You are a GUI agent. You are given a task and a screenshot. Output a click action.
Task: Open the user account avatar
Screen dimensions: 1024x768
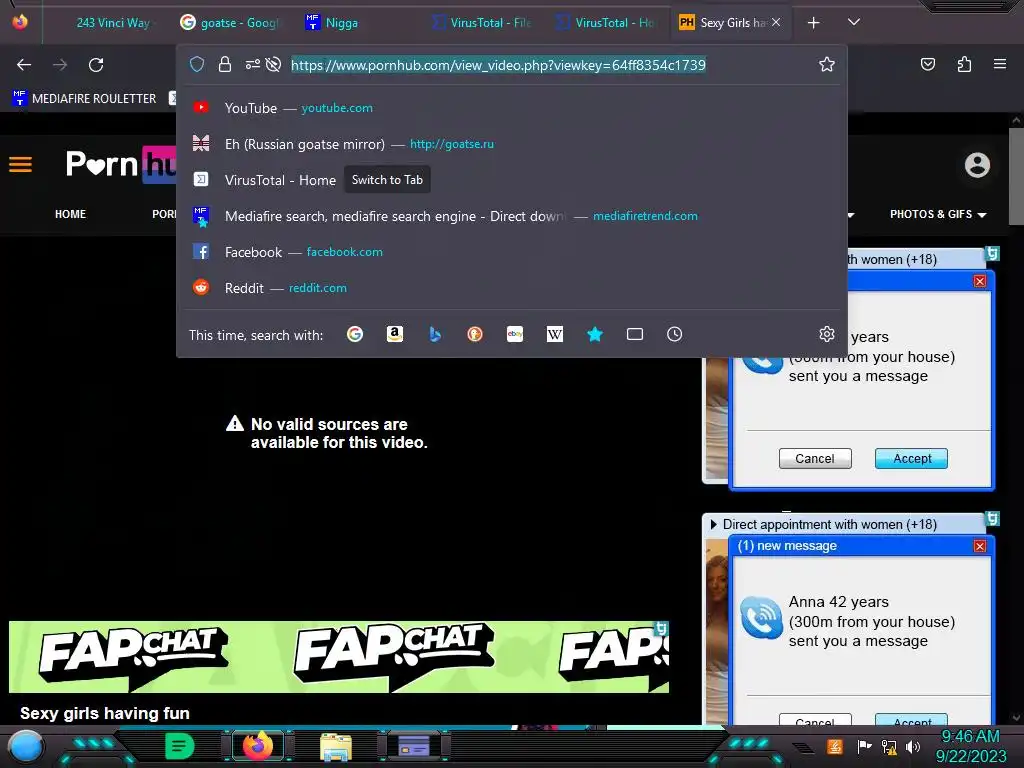pos(978,165)
